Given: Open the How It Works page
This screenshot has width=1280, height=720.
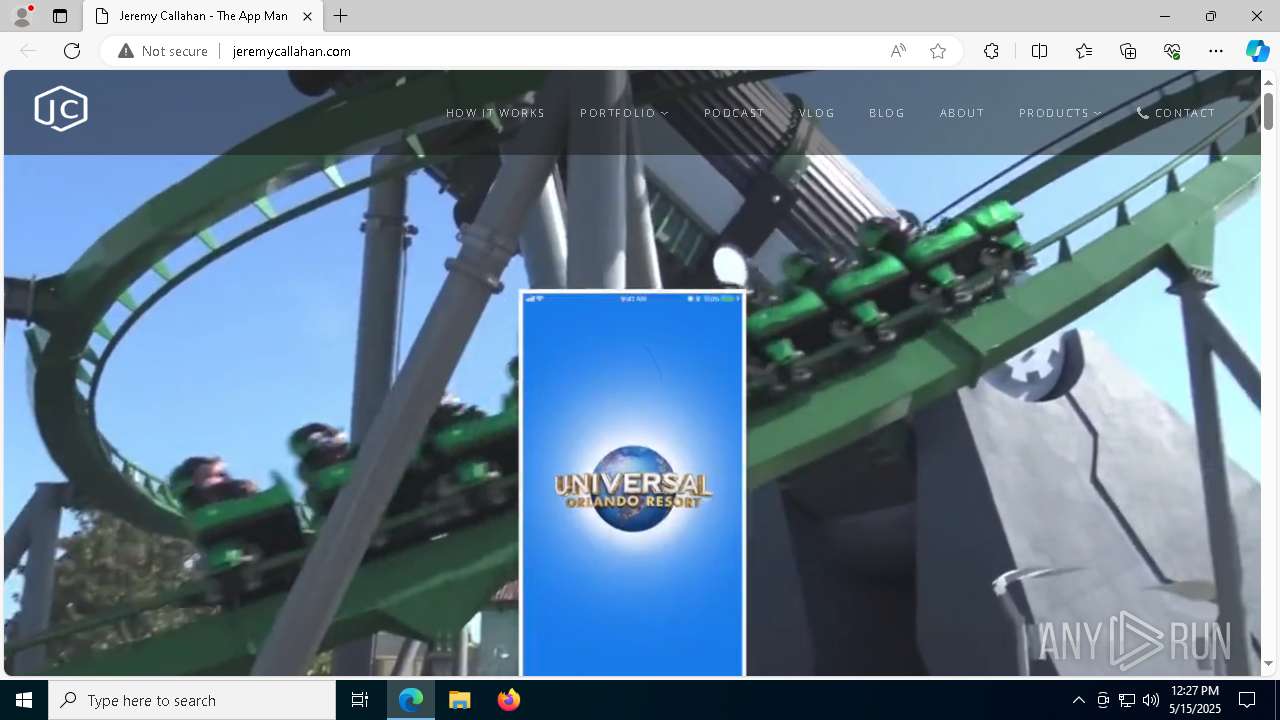Looking at the screenshot, I should 495,113.
